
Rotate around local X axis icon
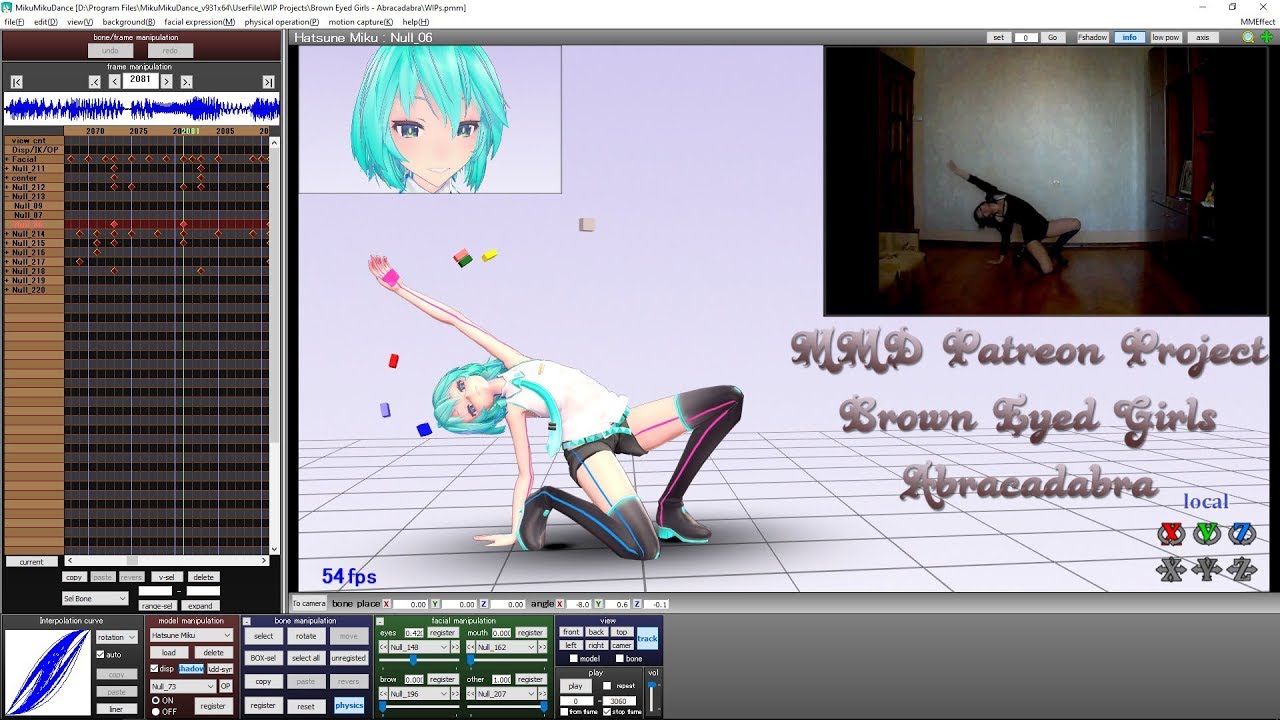1171,533
